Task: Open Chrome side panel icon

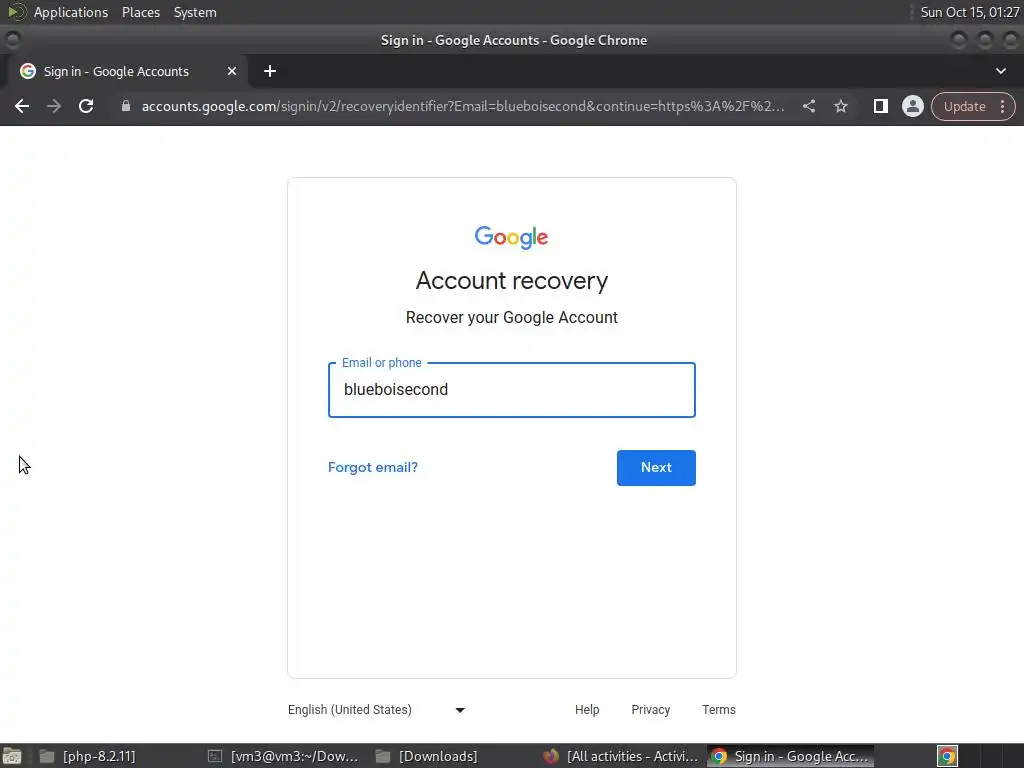Action: coord(880,106)
